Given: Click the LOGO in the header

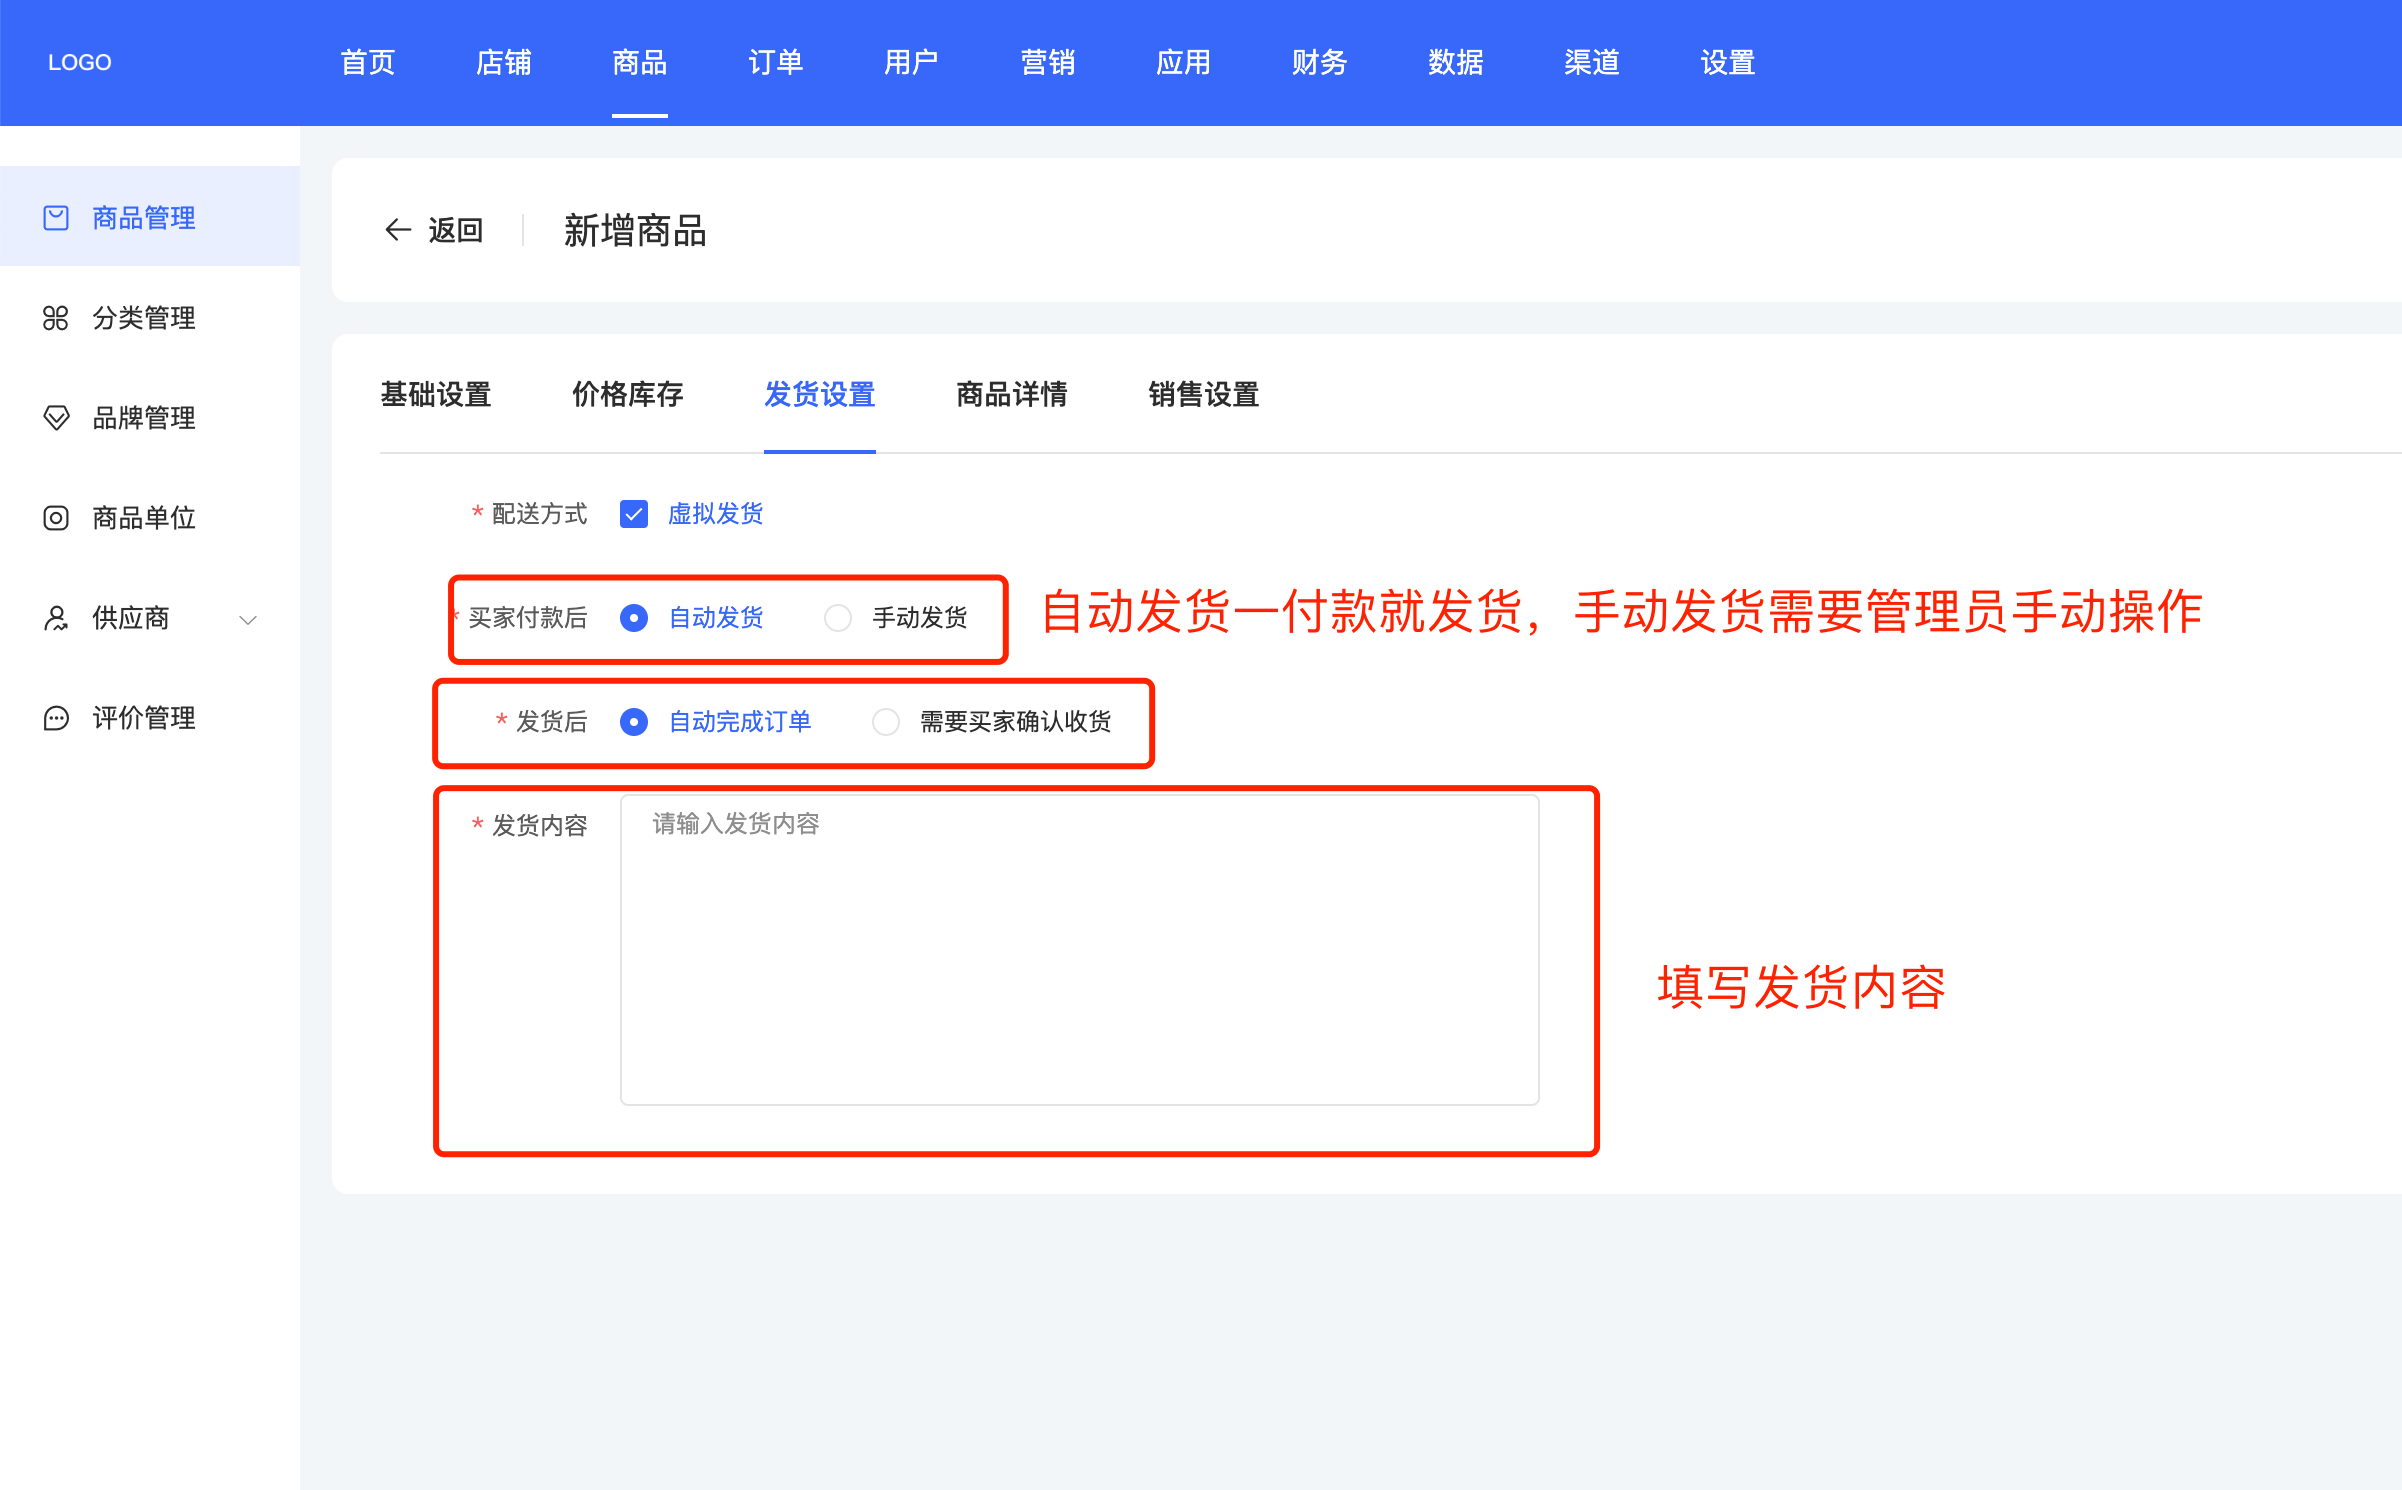Looking at the screenshot, I should (x=80, y=62).
